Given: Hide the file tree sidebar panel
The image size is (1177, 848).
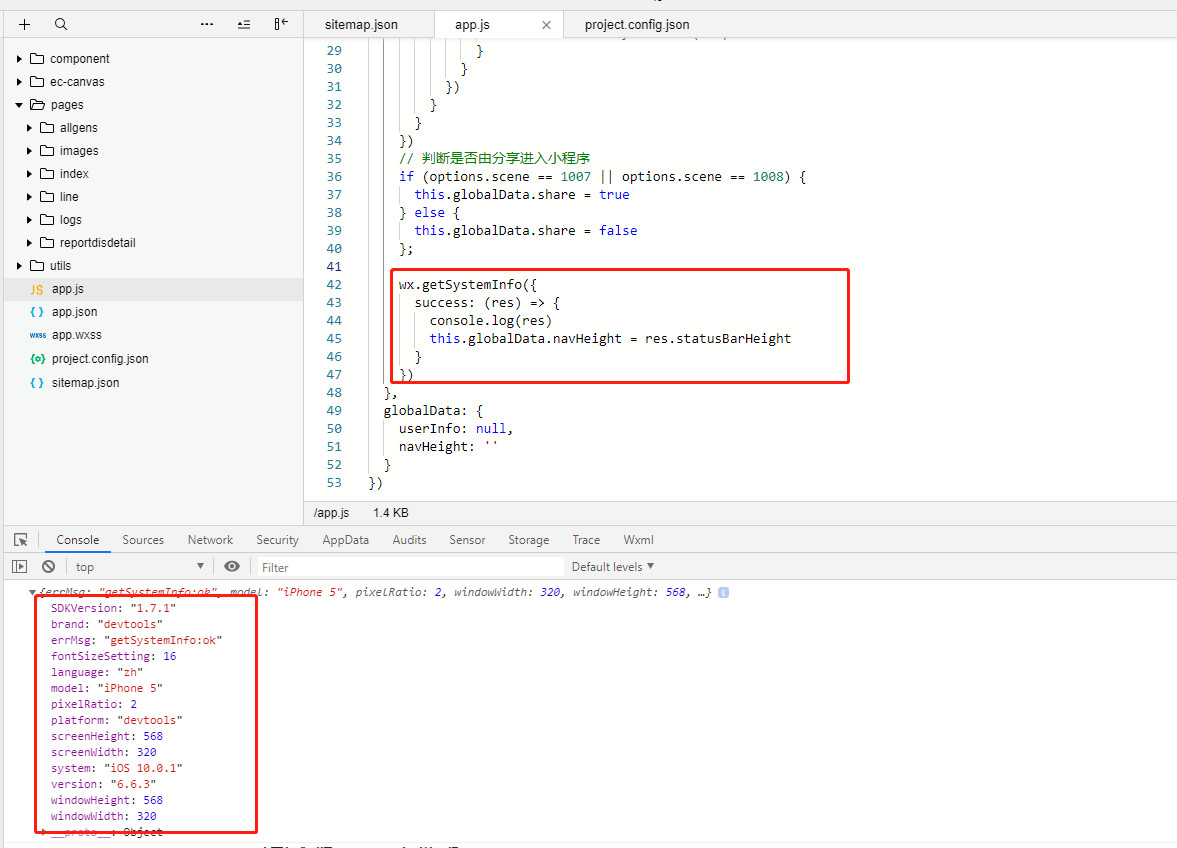Looking at the screenshot, I should pos(281,24).
